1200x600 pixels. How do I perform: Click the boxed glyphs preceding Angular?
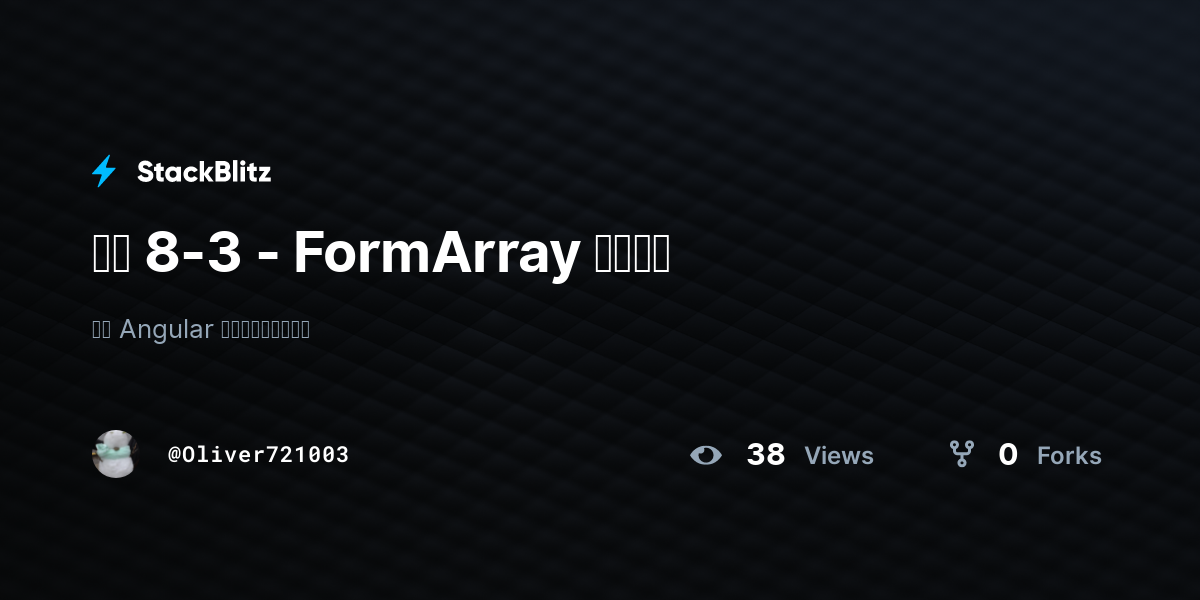[x=101, y=329]
